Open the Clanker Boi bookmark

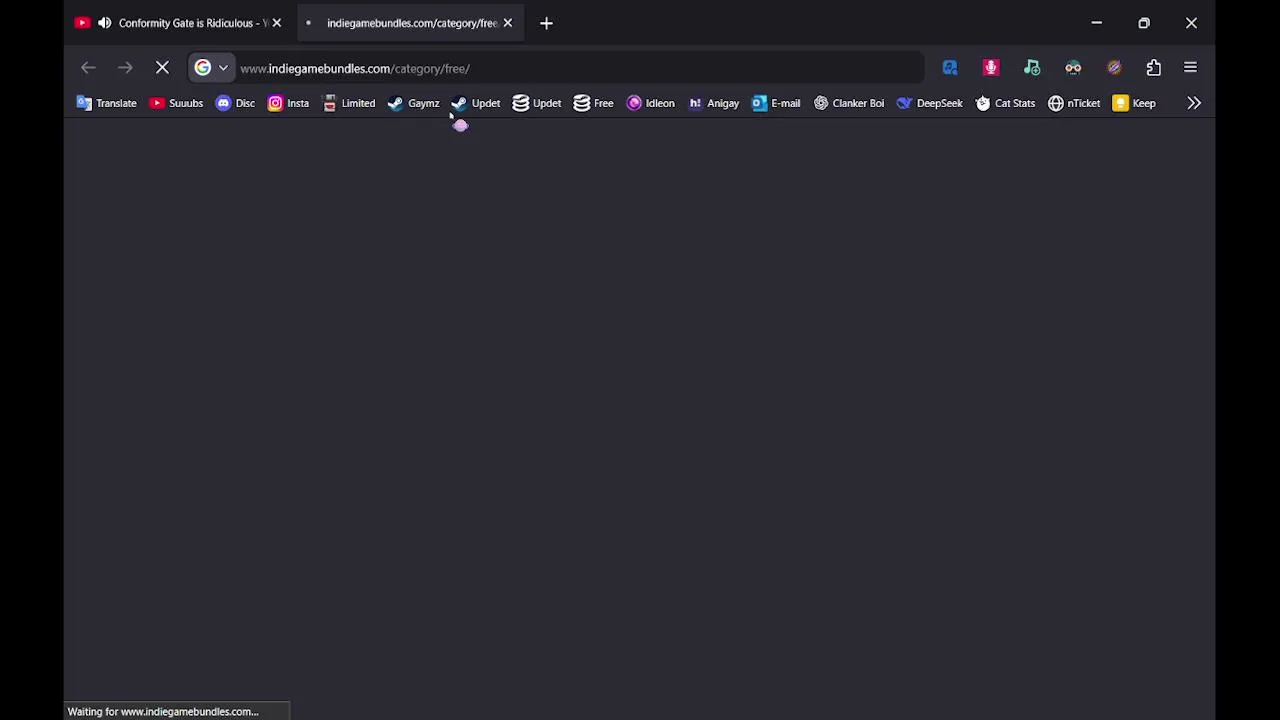(x=849, y=103)
